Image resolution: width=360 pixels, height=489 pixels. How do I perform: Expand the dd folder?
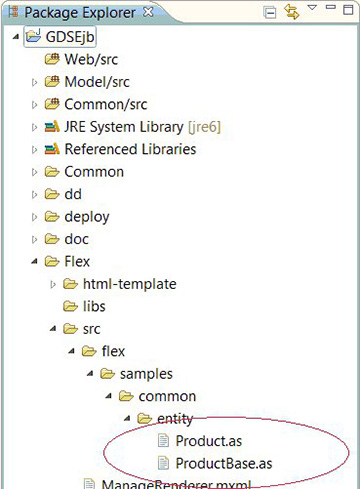[x=34, y=194]
